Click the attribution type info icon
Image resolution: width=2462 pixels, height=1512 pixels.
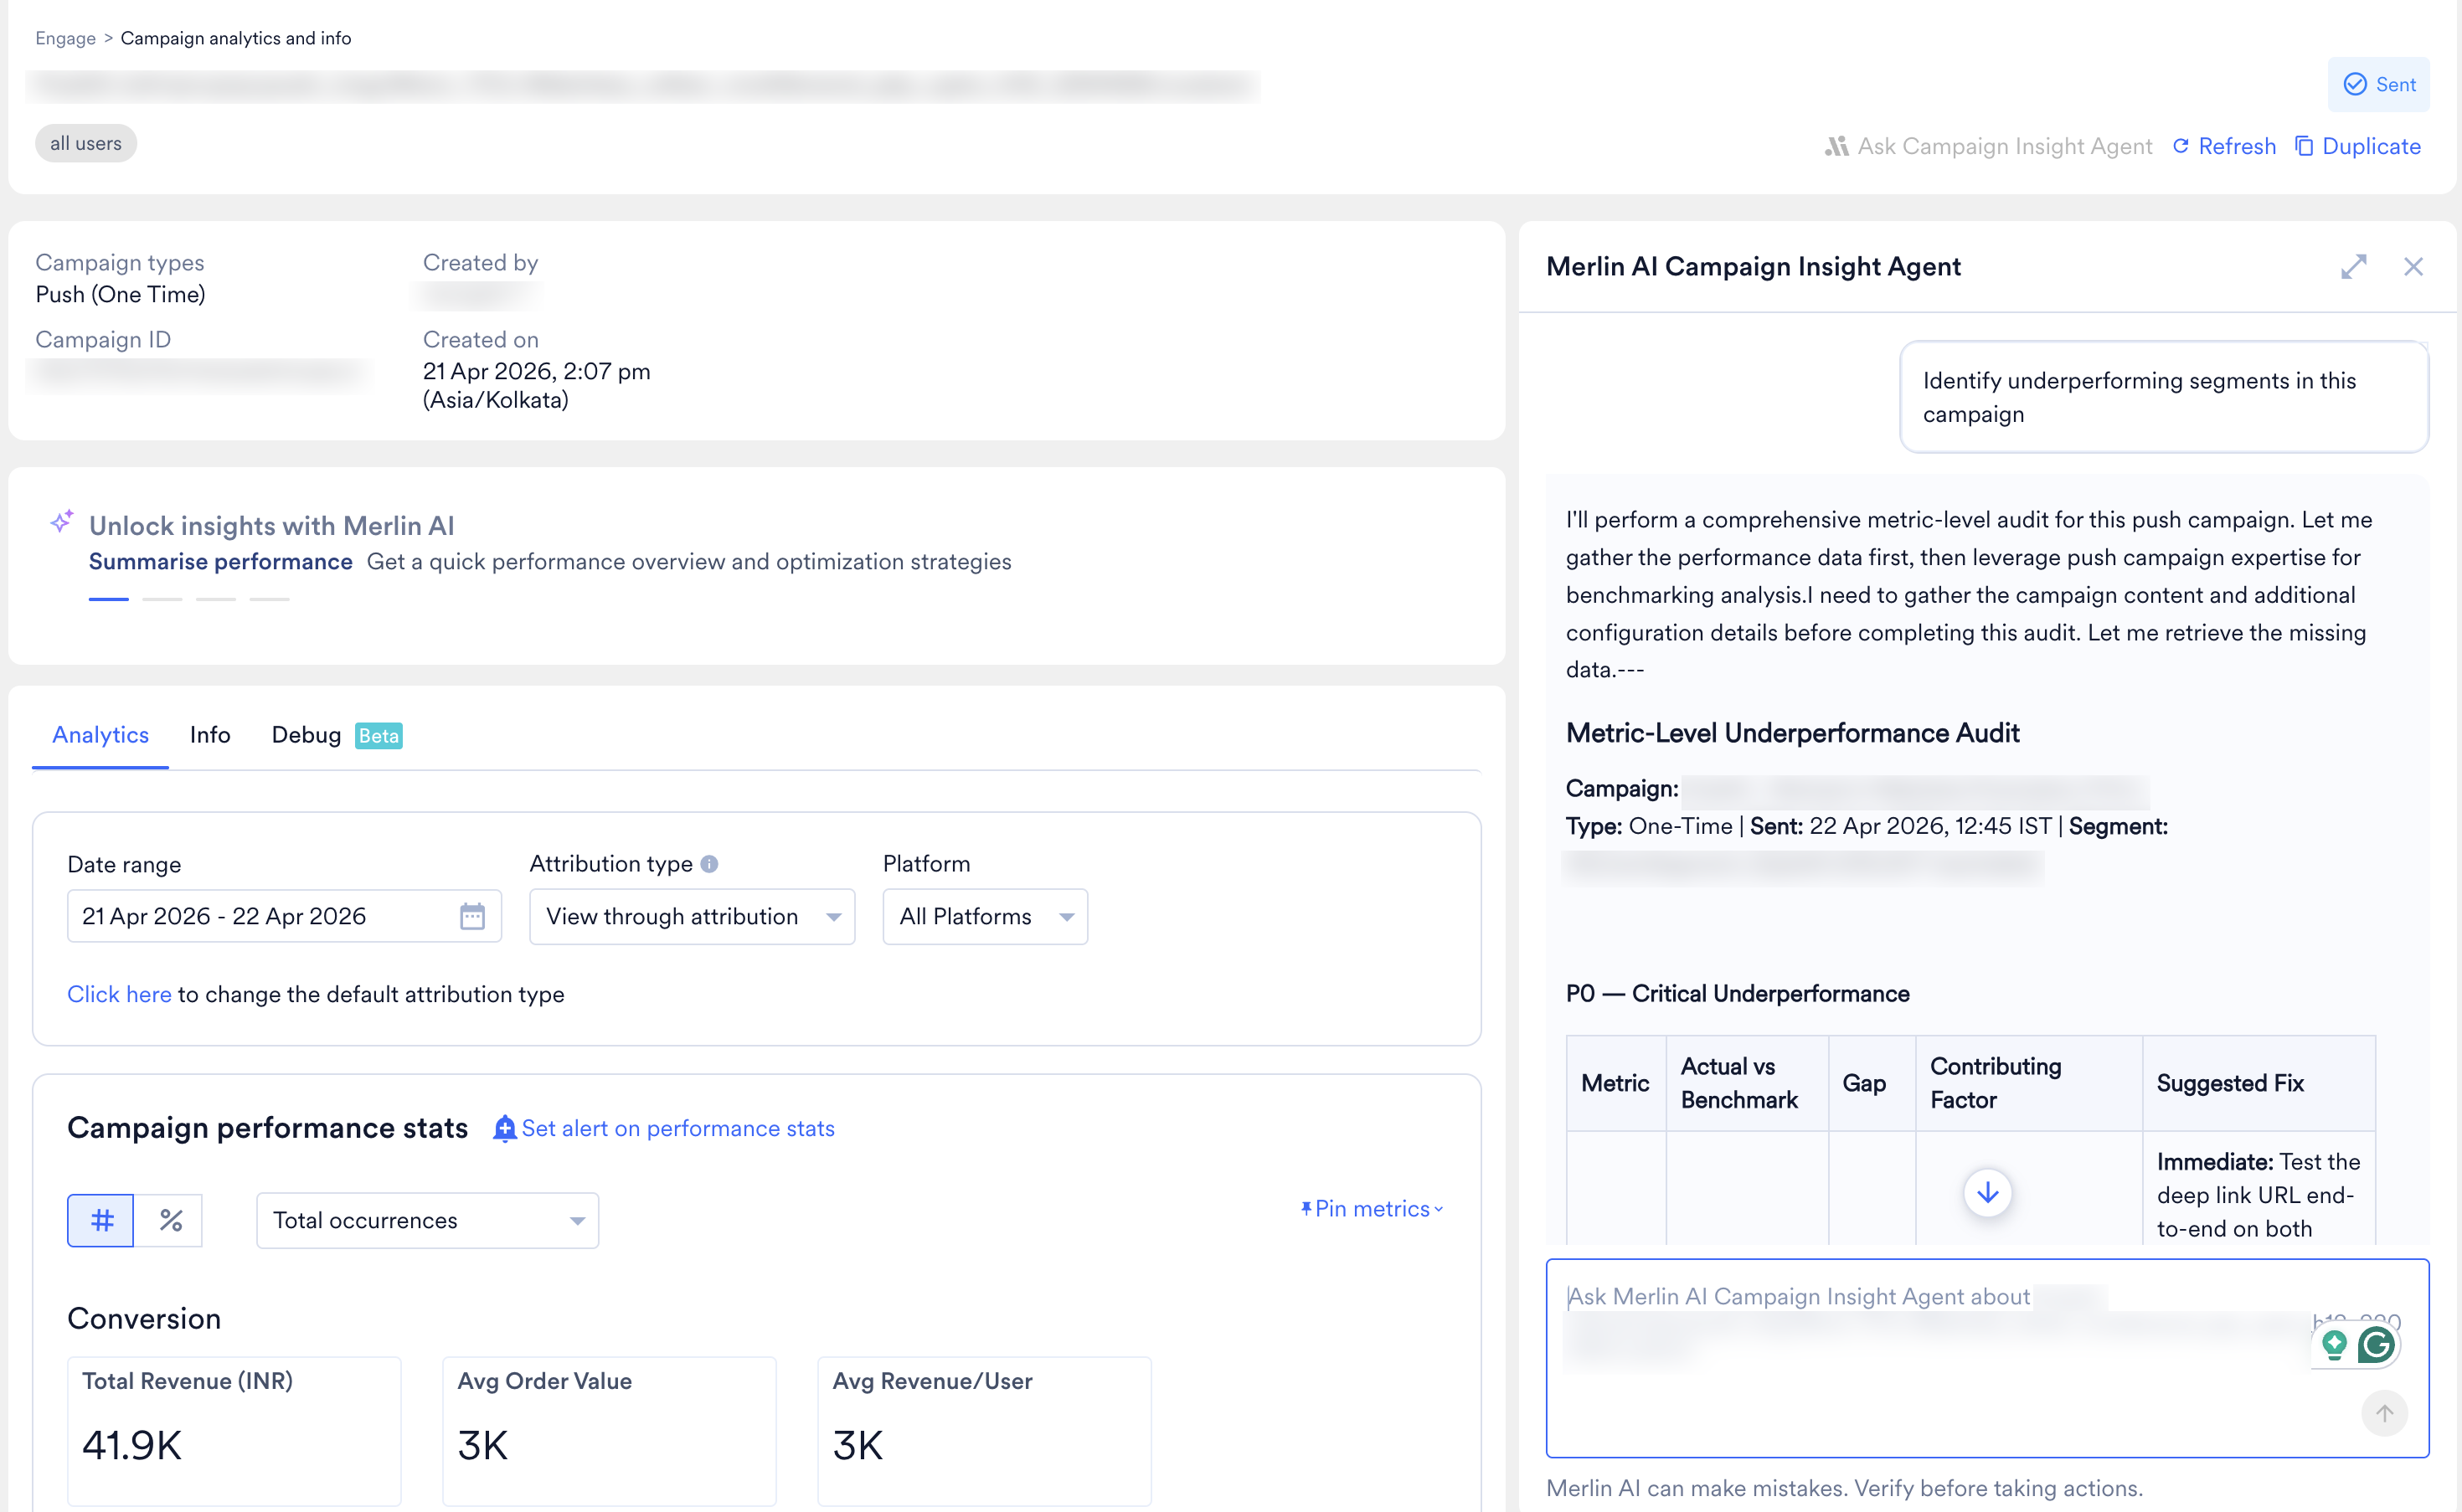(709, 864)
